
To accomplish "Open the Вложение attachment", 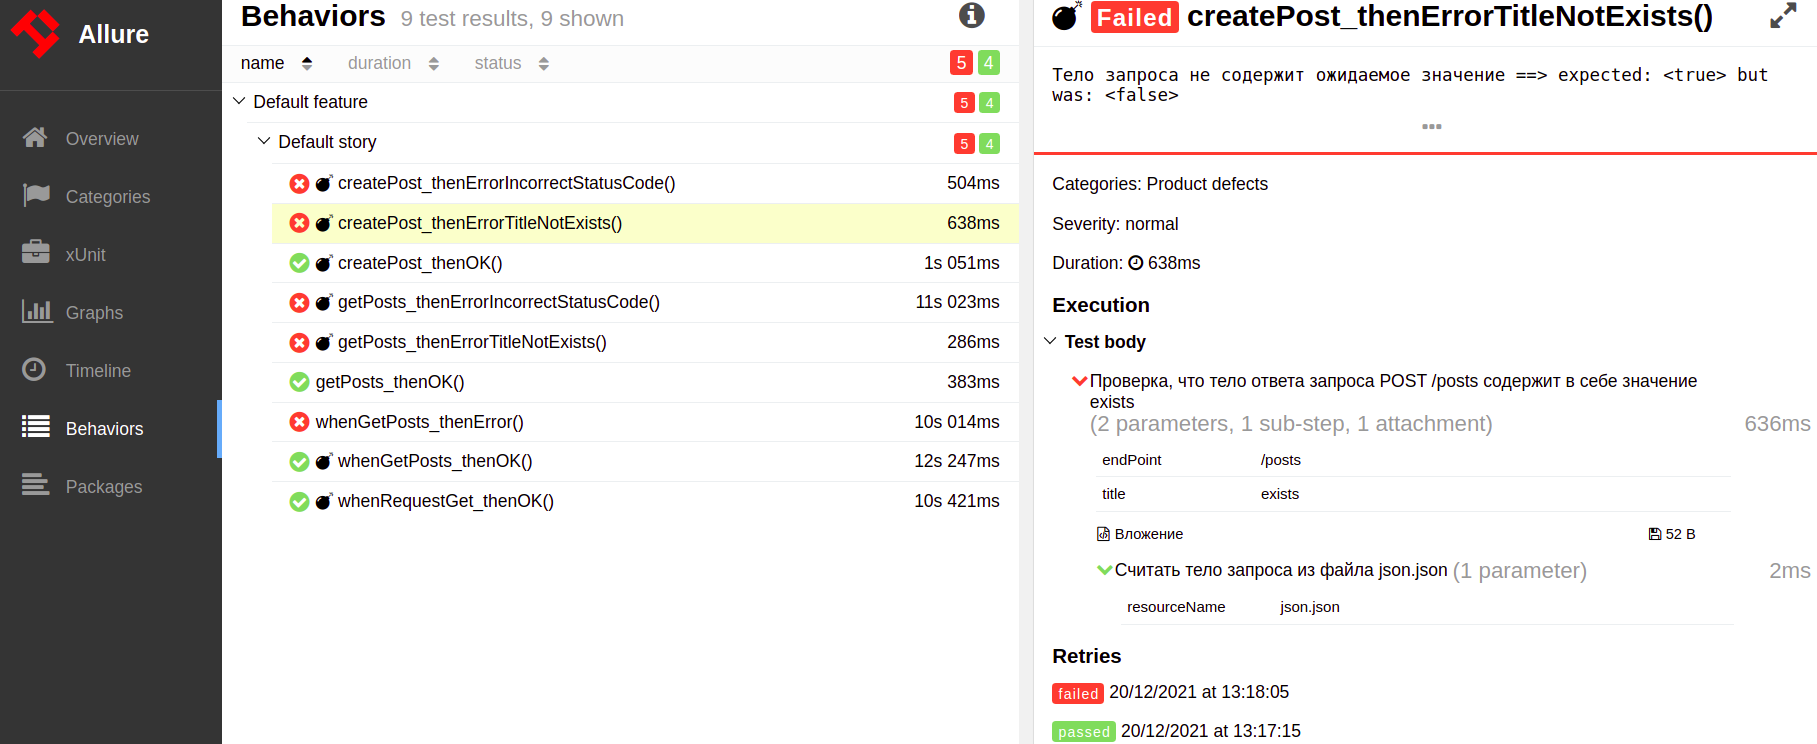I will coord(1149,534).
